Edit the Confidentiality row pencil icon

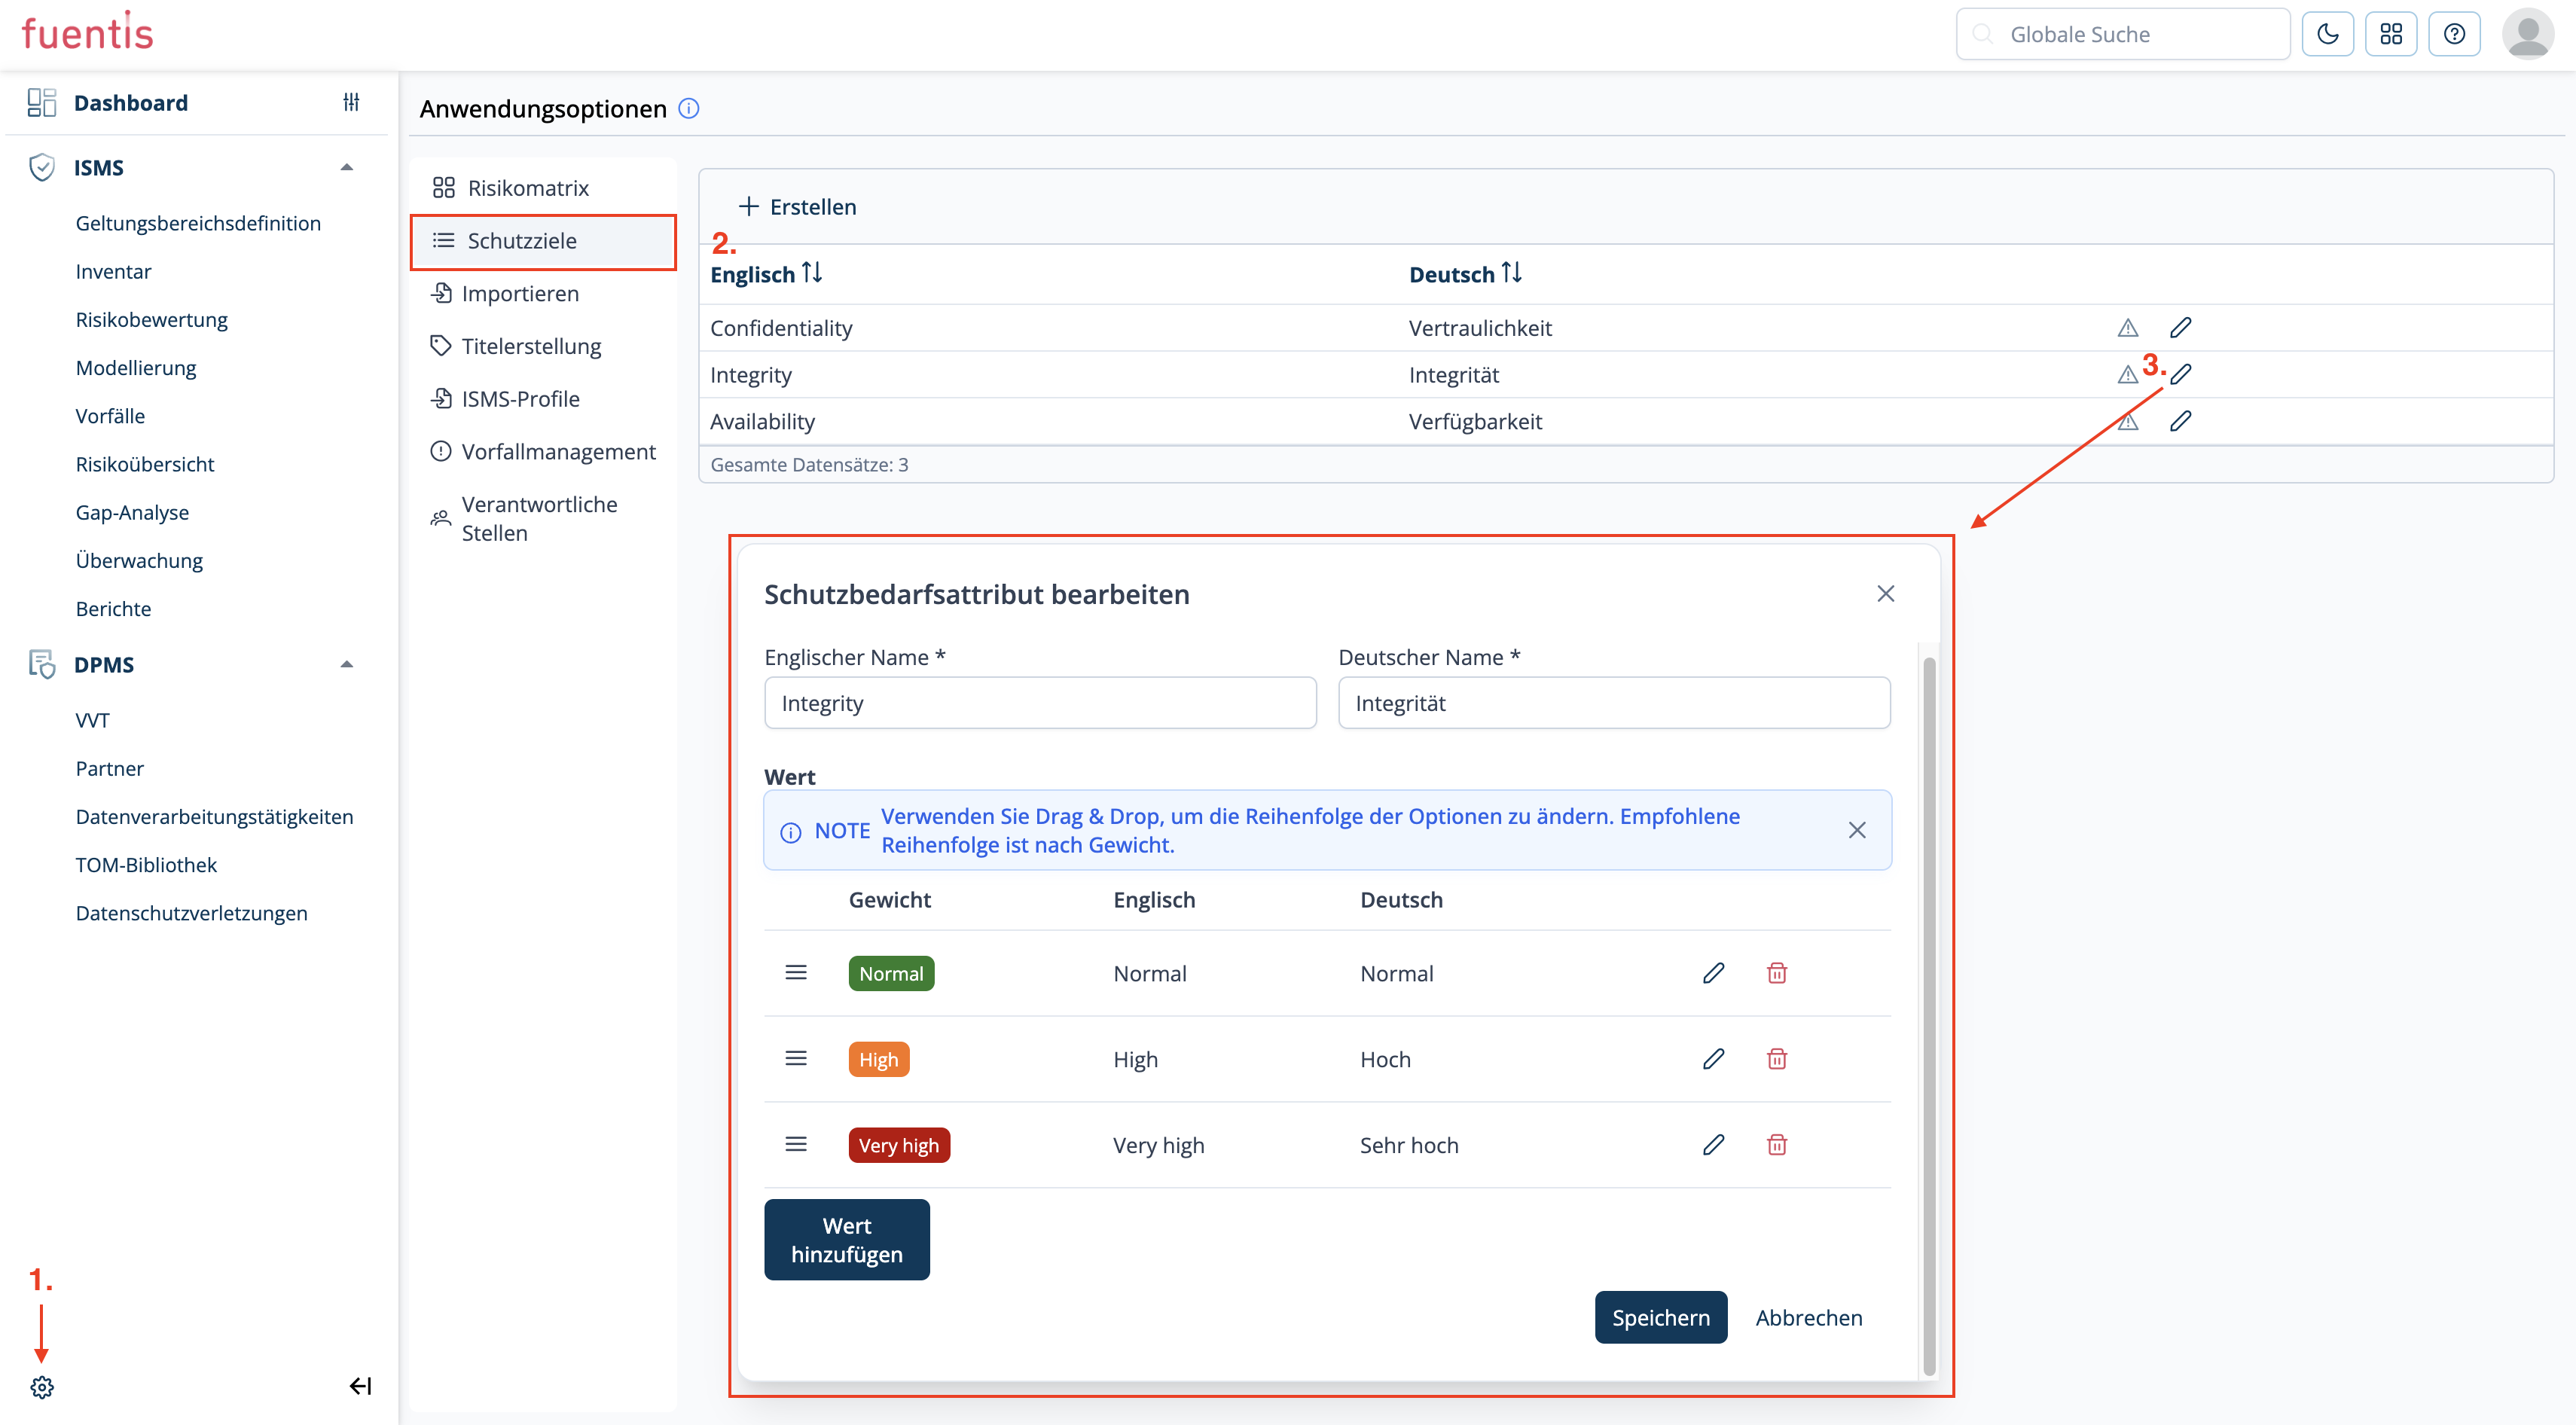pos(2180,328)
